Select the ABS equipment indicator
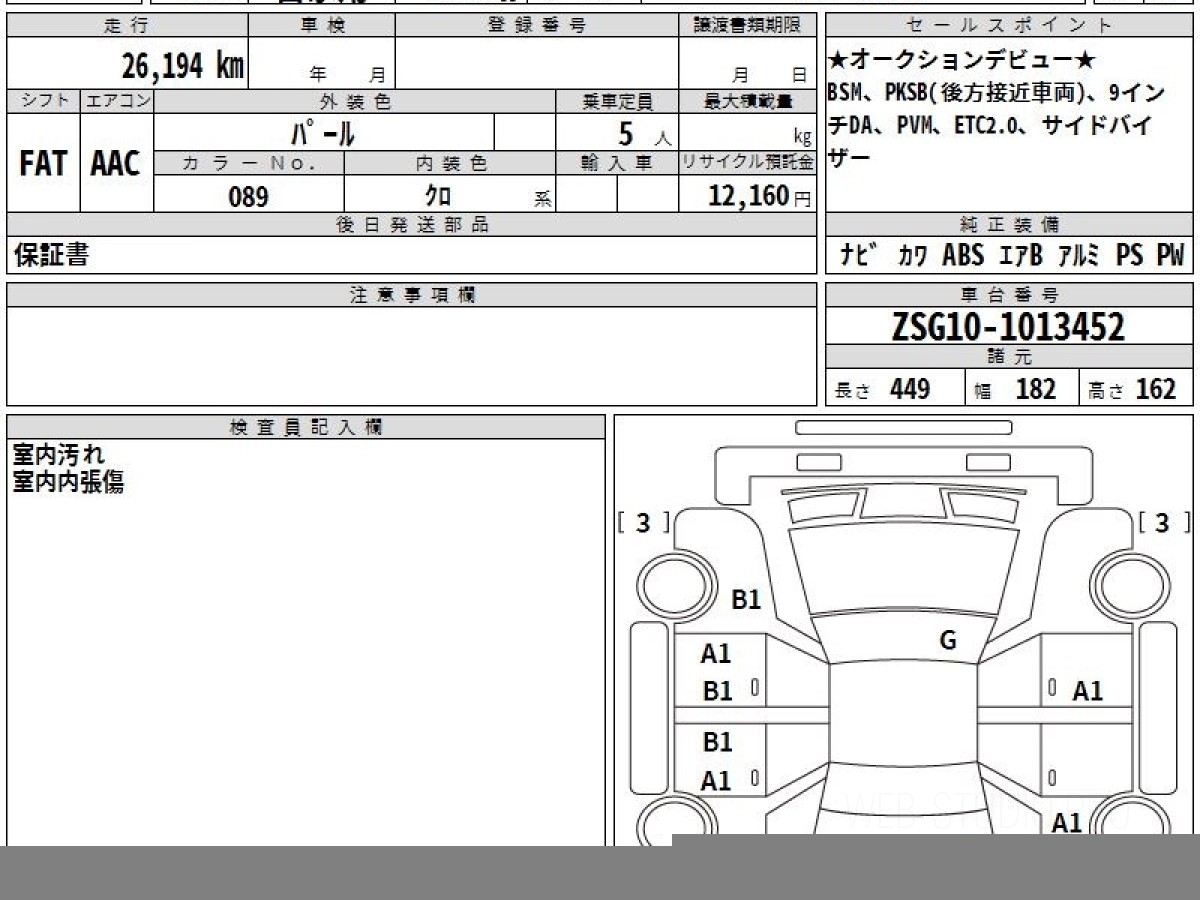This screenshot has width=1200, height=900. [x=963, y=256]
